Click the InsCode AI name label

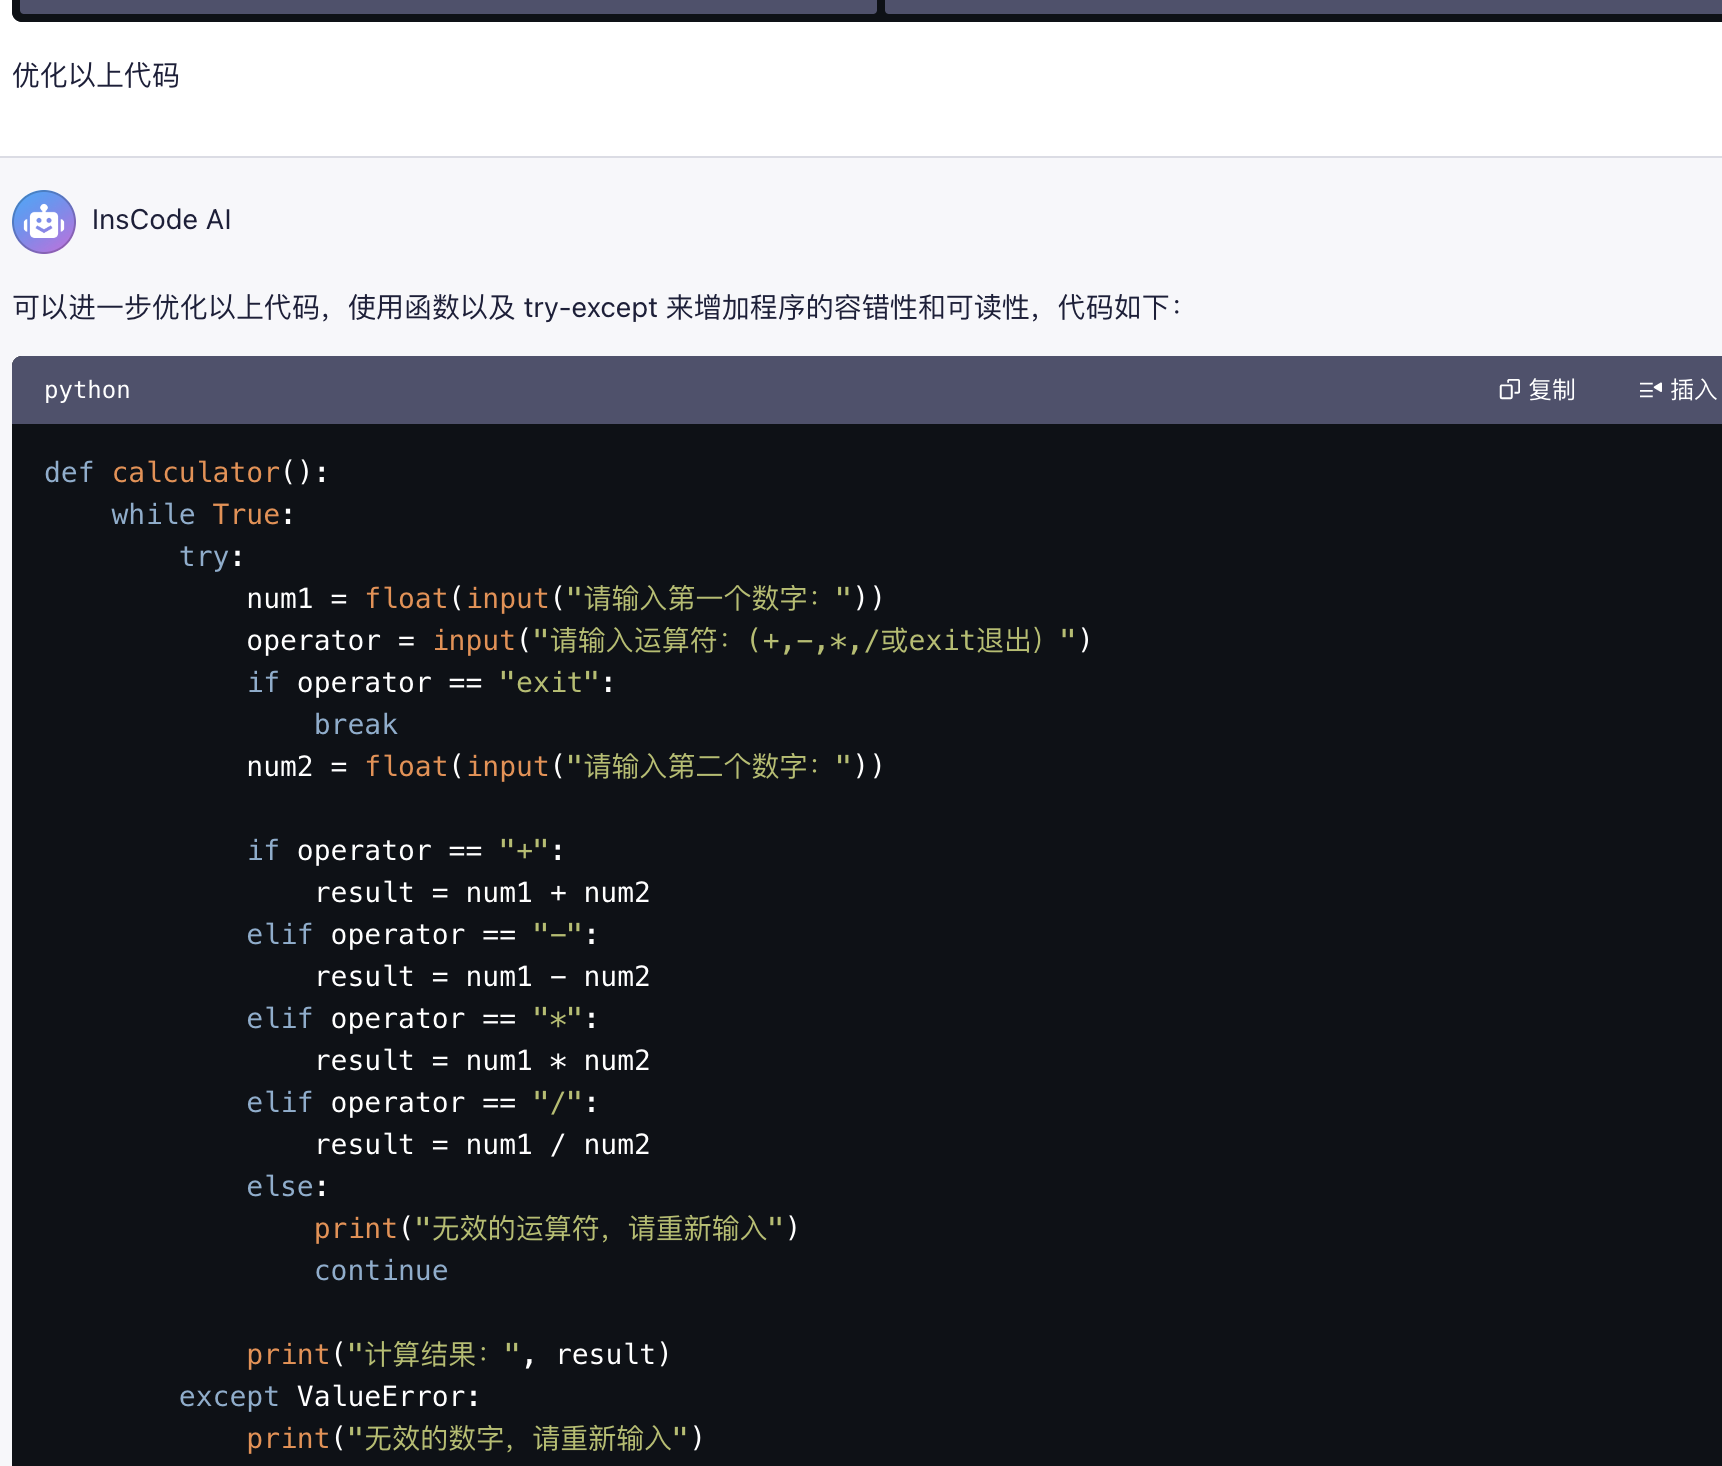click(x=161, y=220)
